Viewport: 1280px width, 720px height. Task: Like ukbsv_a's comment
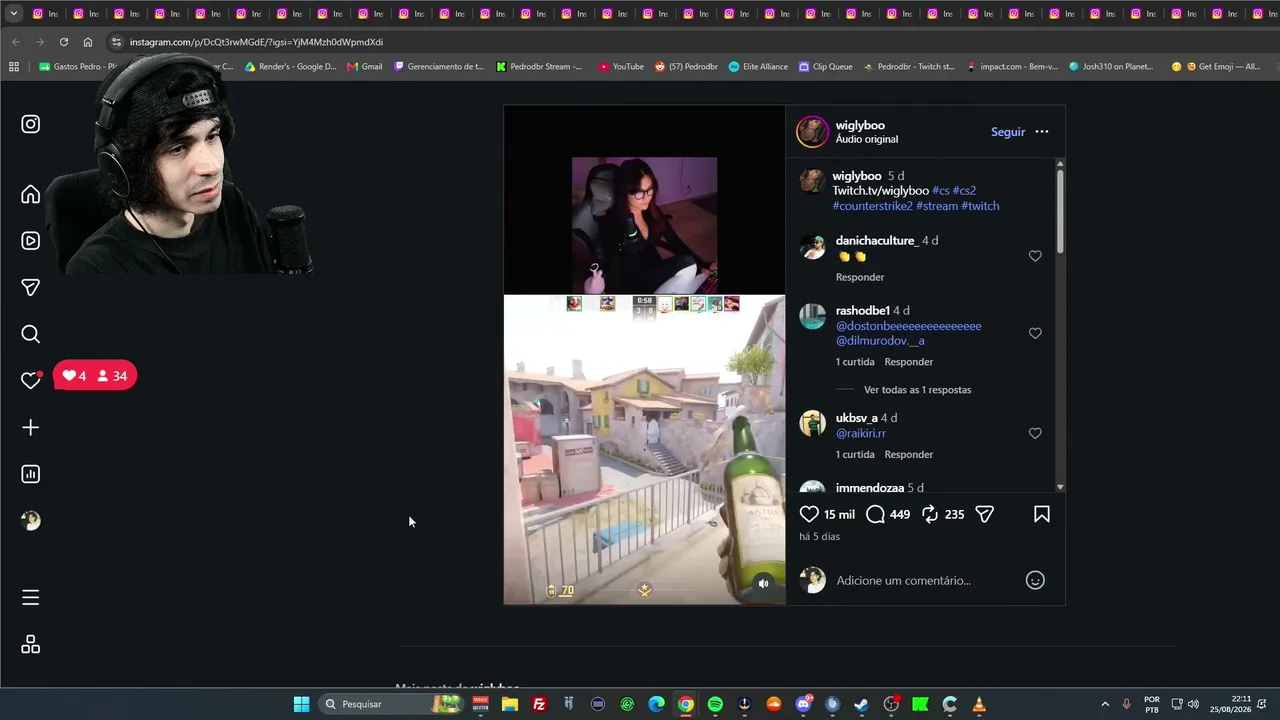tap(1035, 433)
